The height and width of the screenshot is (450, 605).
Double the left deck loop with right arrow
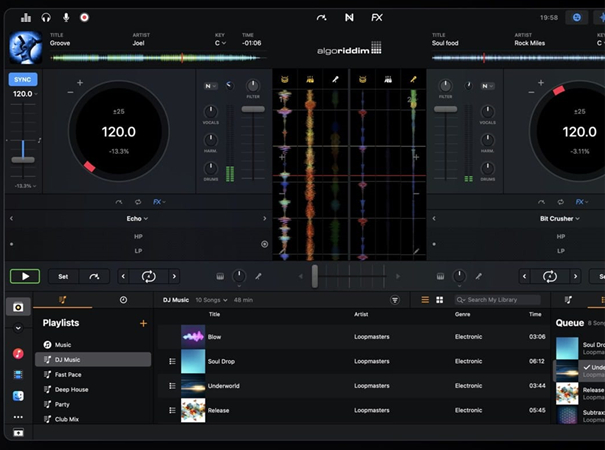pos(174,276)
